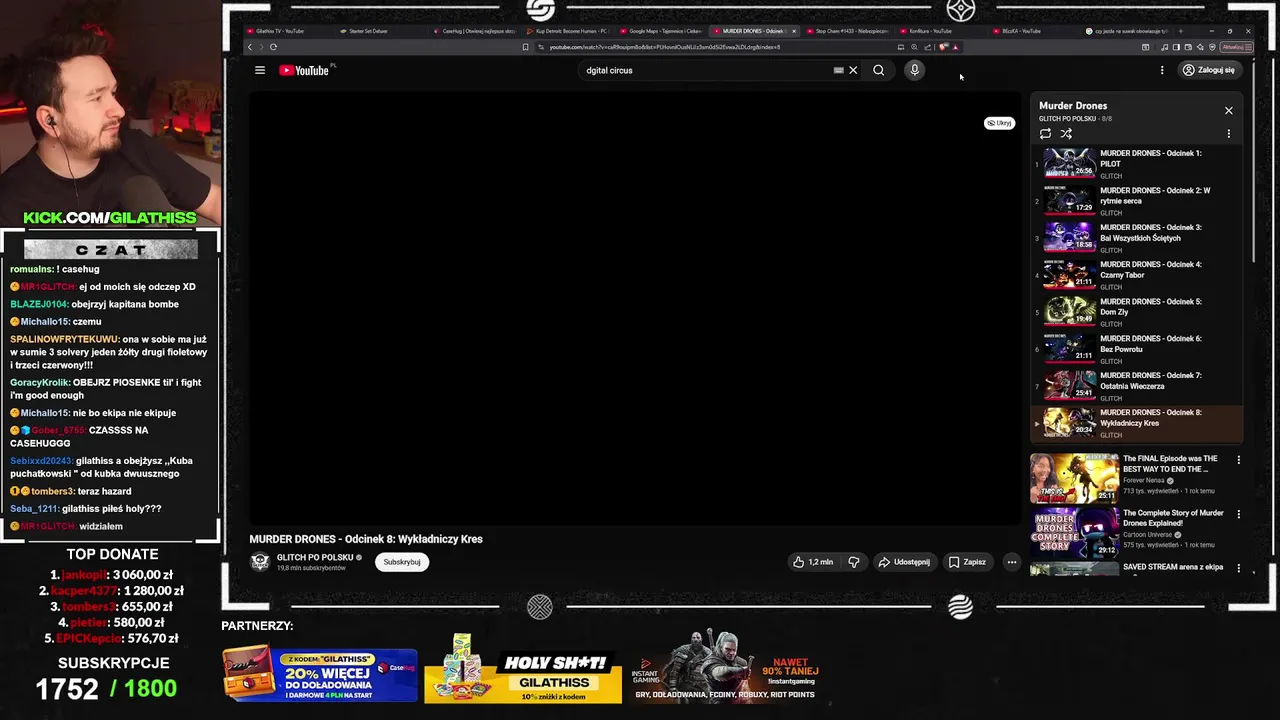Screen dimensions: 1280x720
Task: Open YouTube settings three-dot menu near sign-in
Action: coord(1162,70)
